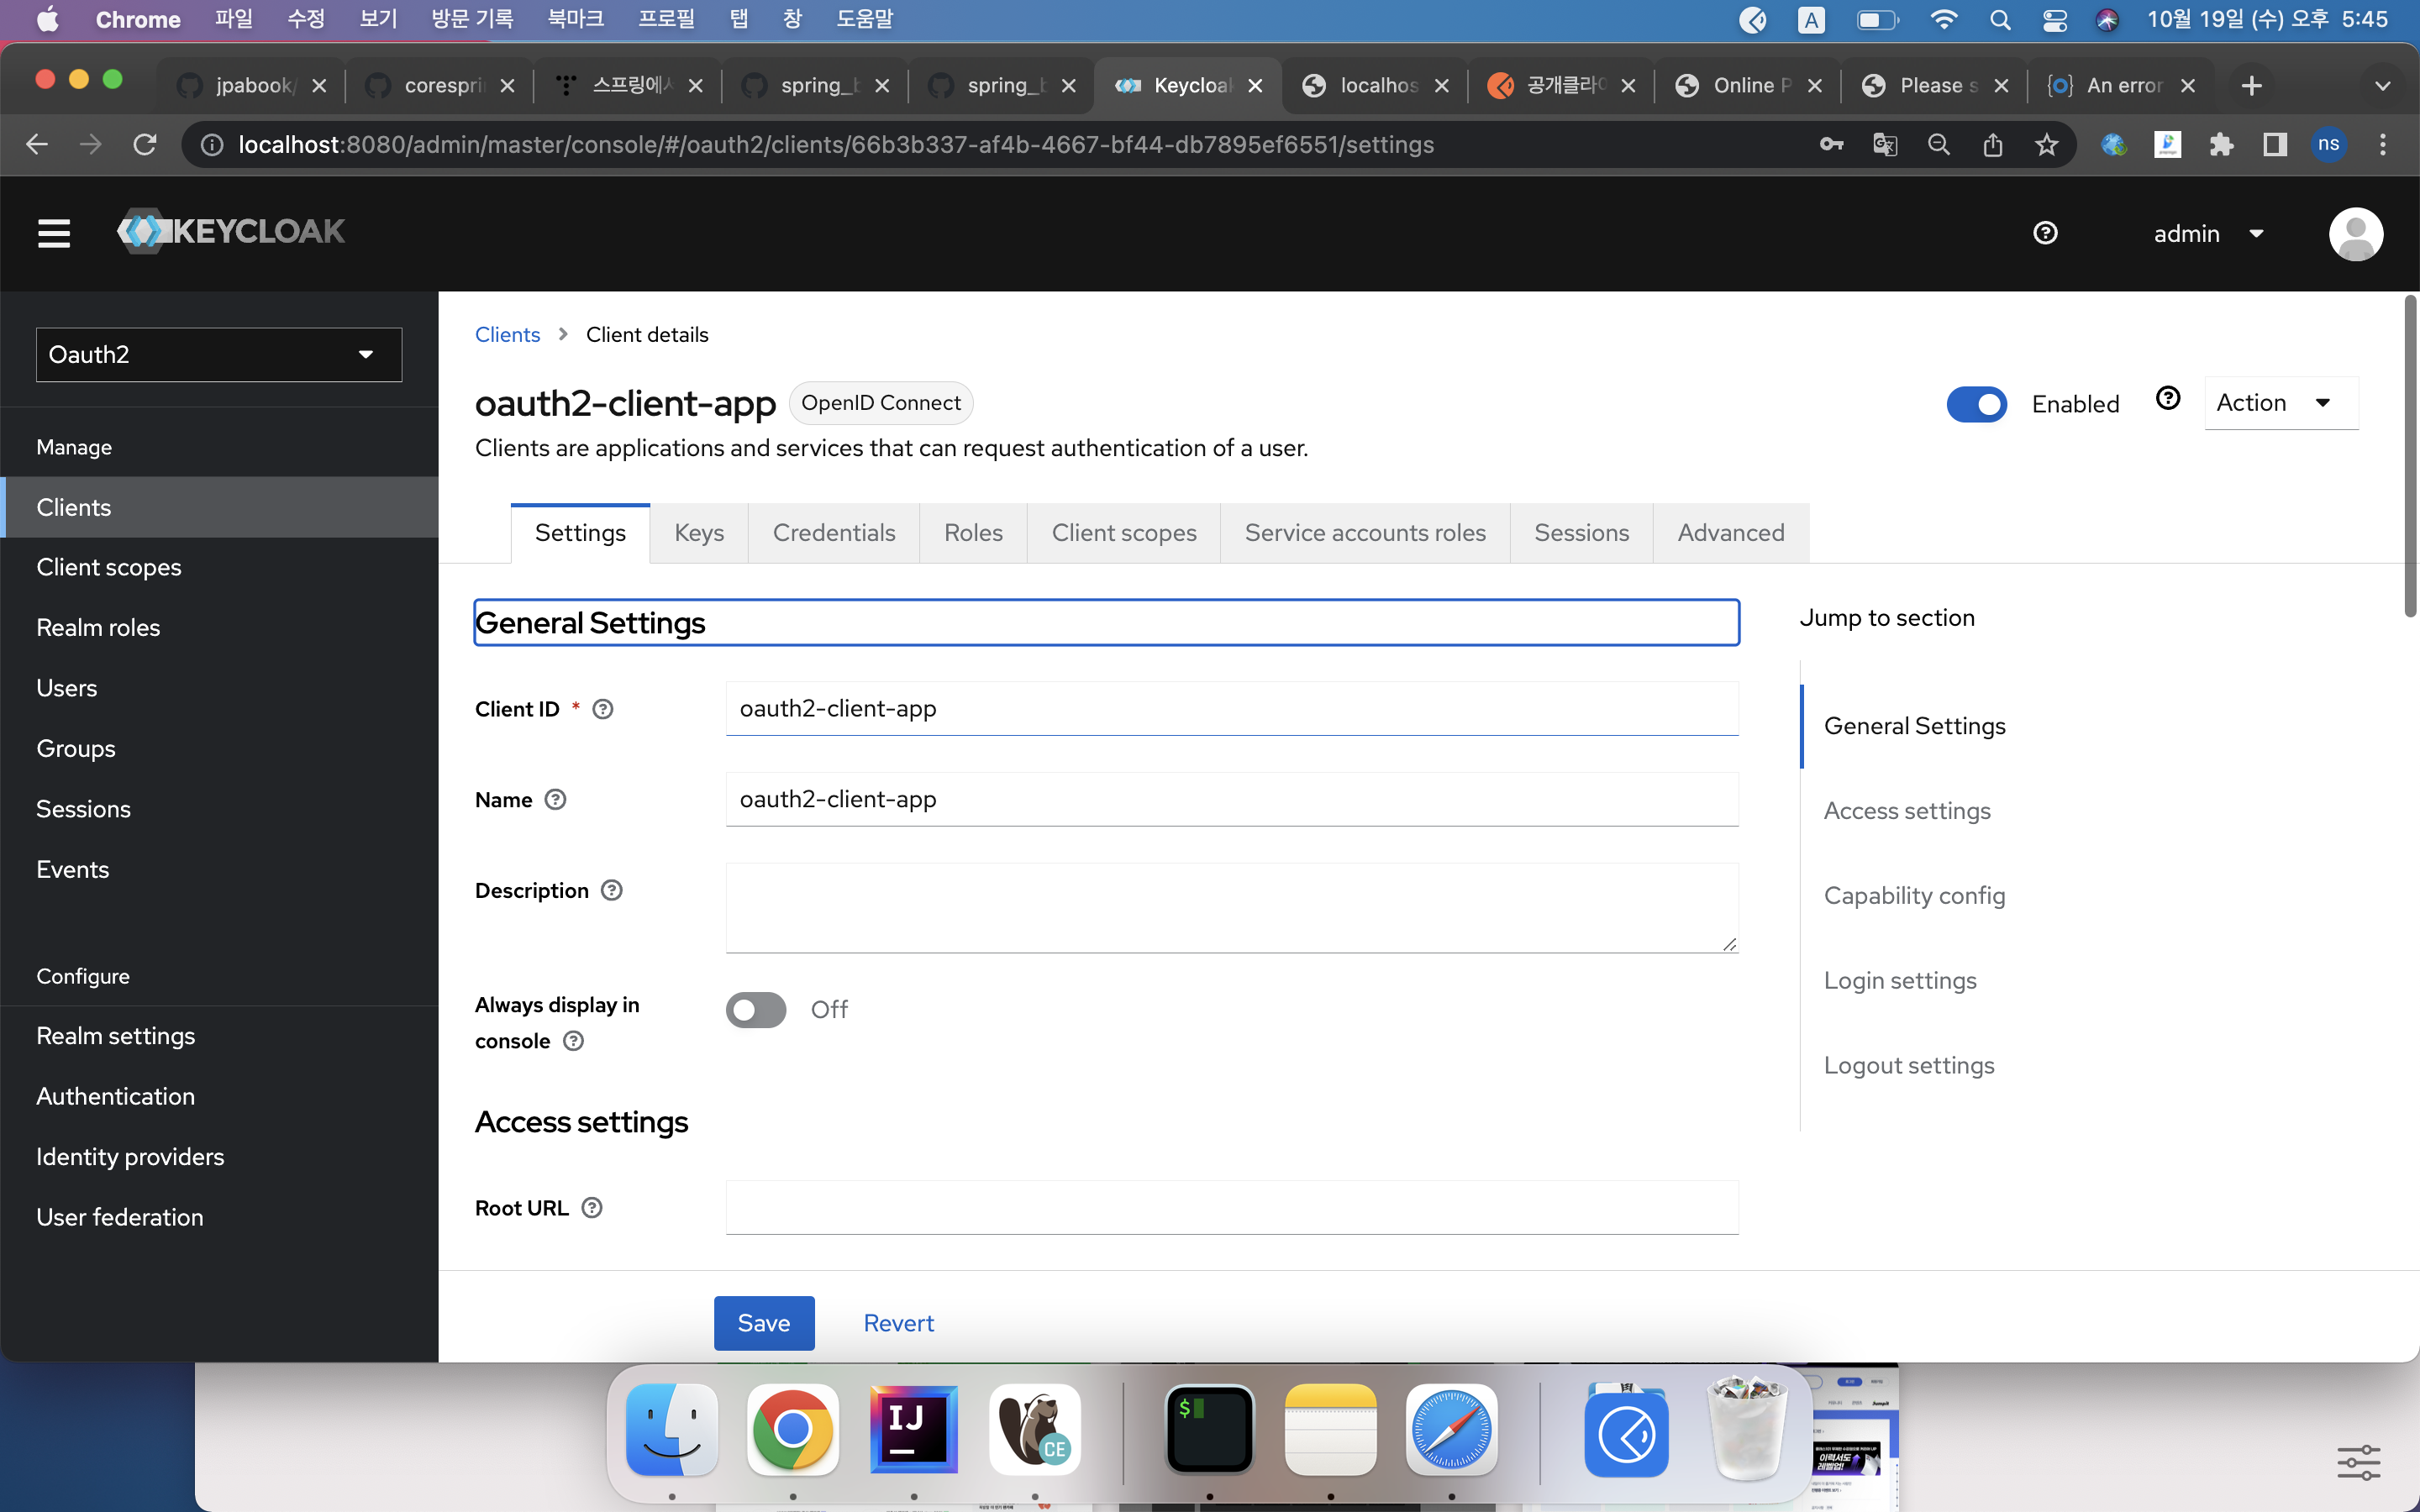2420x1512 pixels.
Task: Expand the Oauth2 realm dropdown
Action: pos(214,354)
